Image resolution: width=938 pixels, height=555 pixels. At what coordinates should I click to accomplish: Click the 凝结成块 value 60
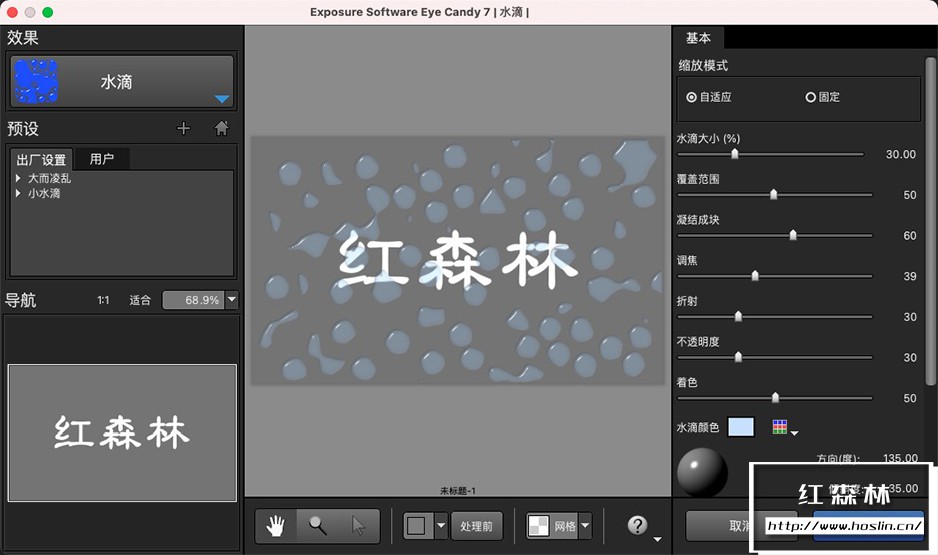[x=909, y=236]
